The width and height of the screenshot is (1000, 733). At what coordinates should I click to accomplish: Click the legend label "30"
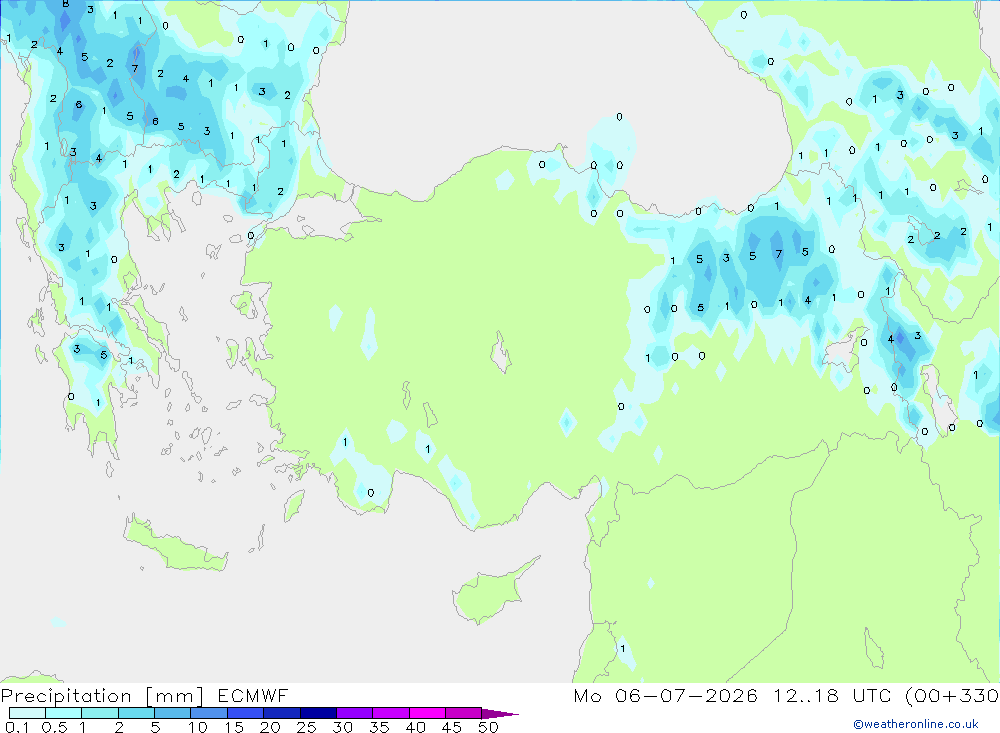coord(343,727)
